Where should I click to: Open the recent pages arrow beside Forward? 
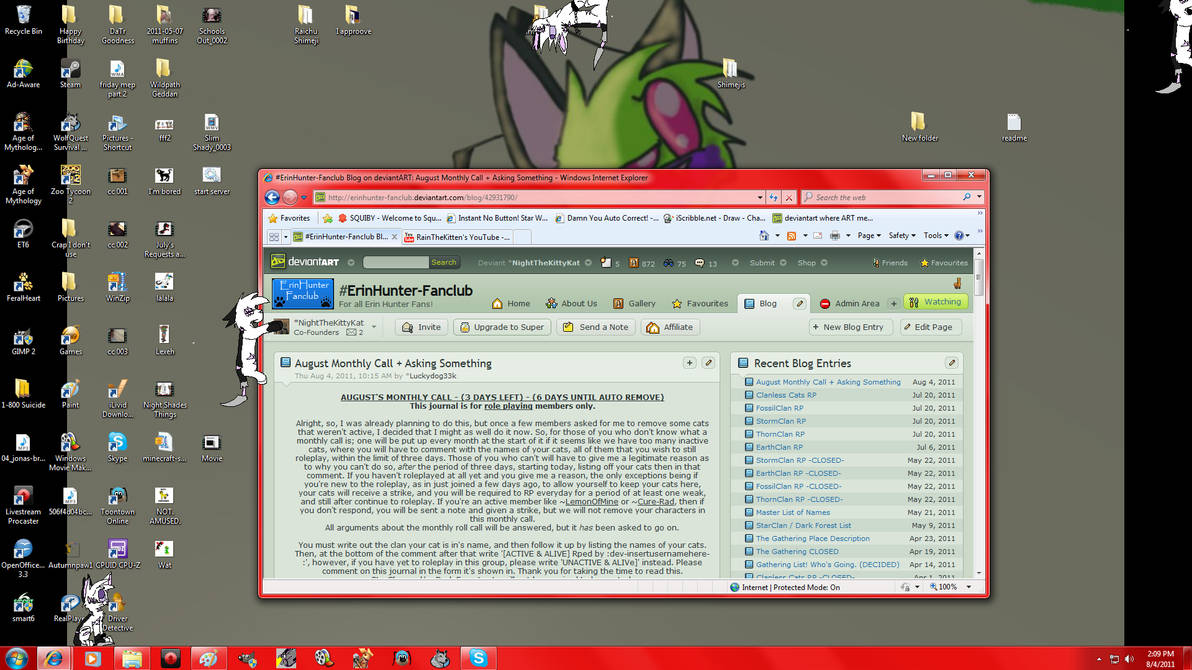click(304, 198)
